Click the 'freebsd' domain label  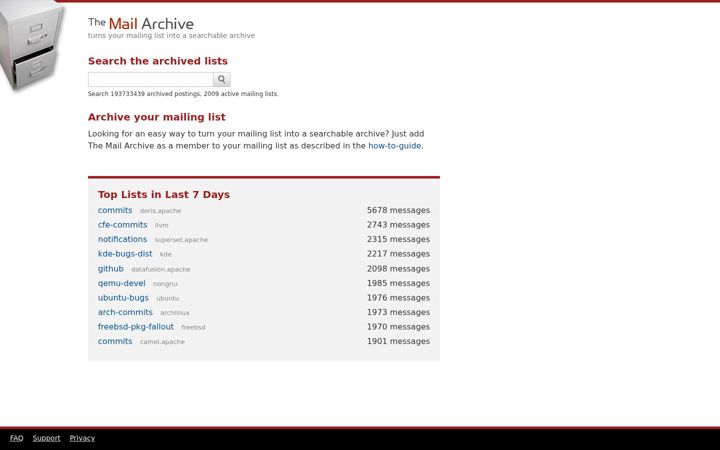point(193,327)
